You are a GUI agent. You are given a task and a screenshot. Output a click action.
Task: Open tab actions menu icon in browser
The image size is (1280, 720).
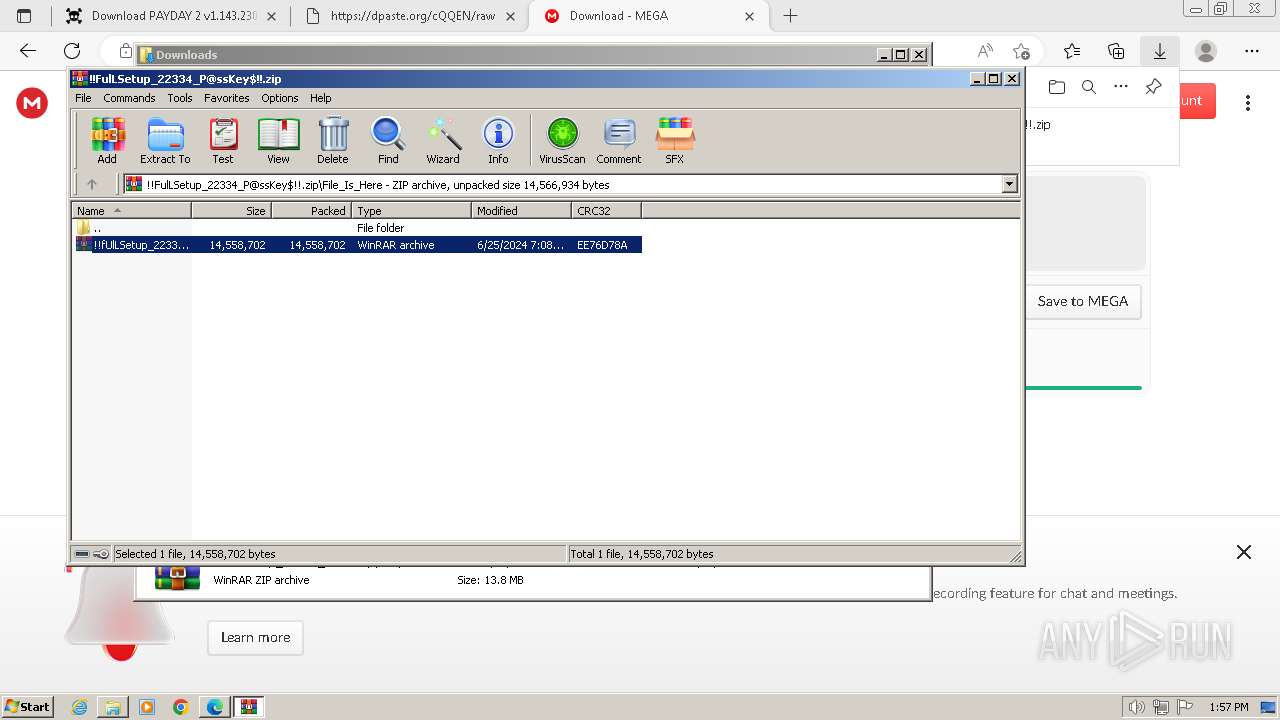coord(24,16)
